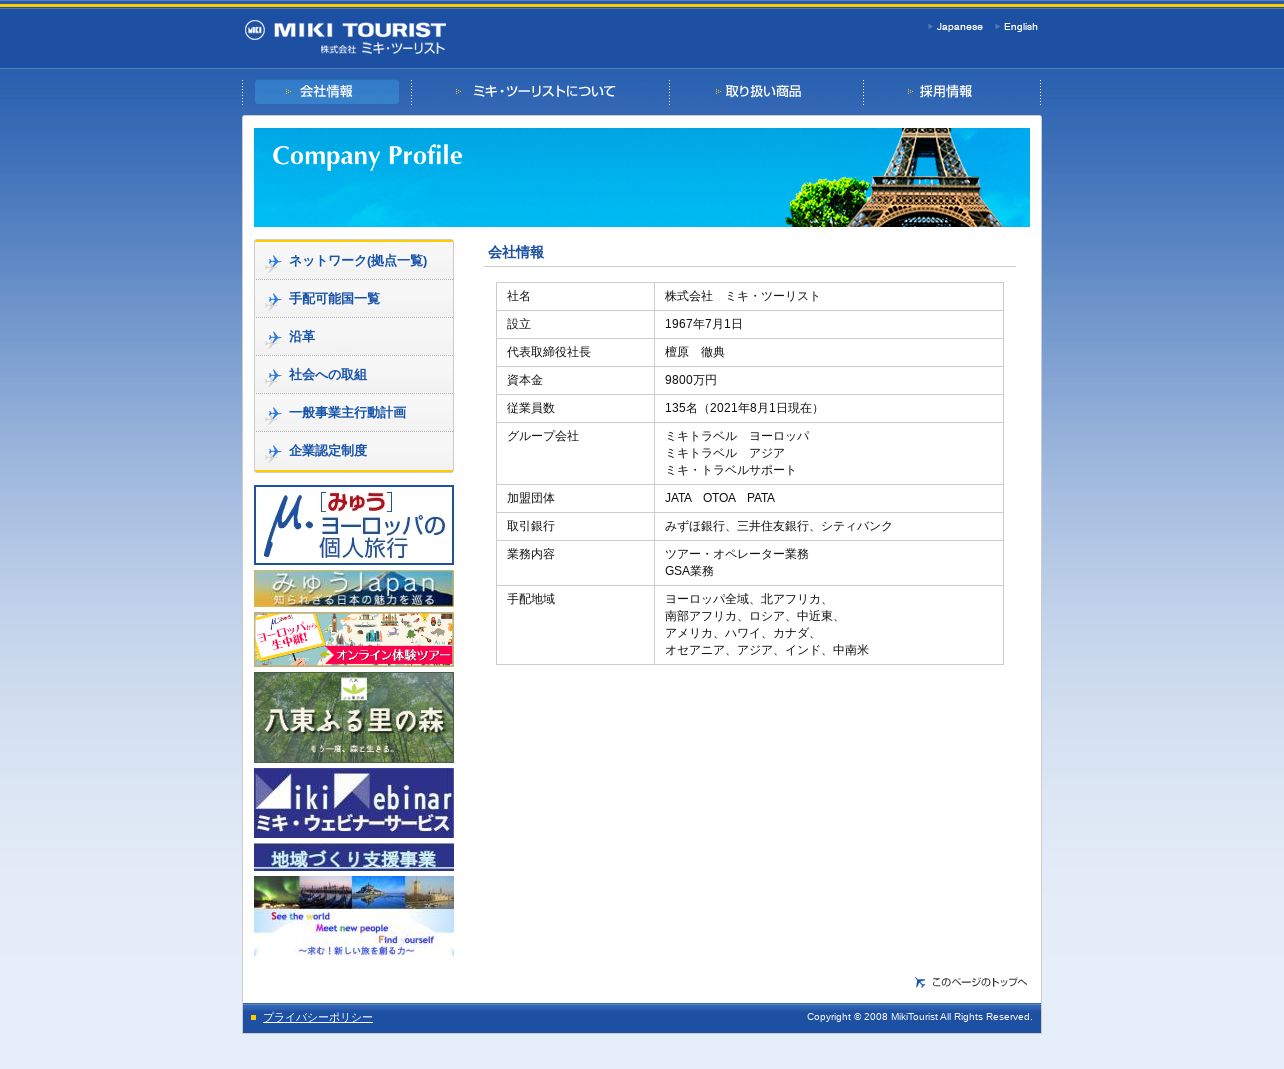Select the 手配地域 label cell

click(x=576, y=625)
